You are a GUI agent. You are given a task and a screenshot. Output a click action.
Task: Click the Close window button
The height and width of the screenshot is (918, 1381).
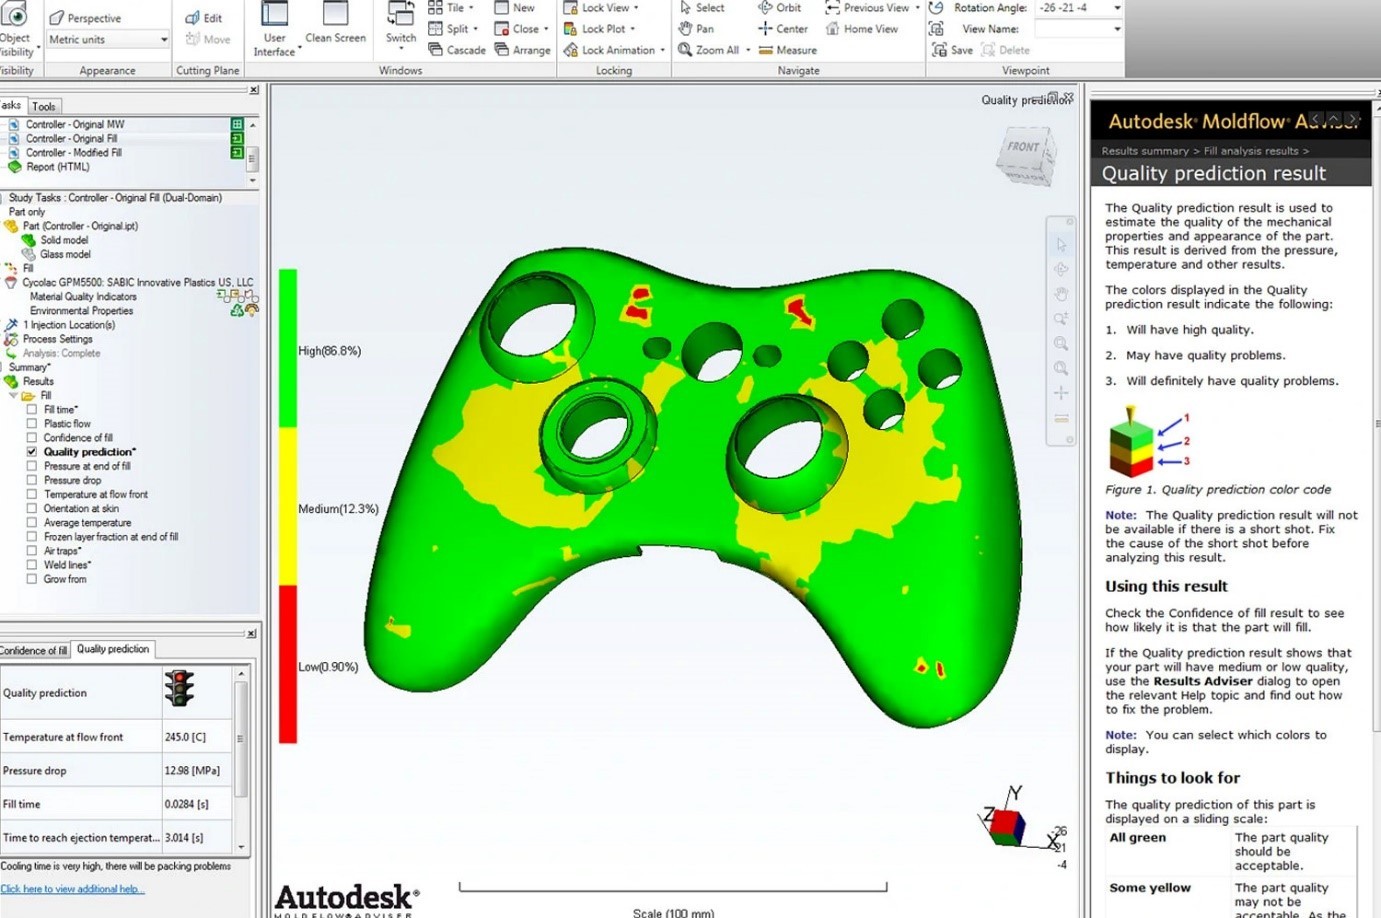point(521,29)
